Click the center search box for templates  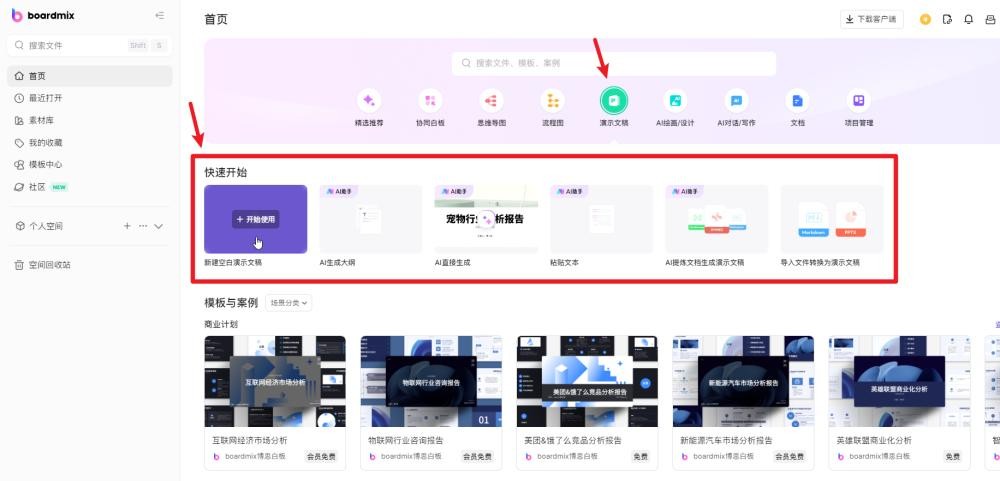click(x=614, y=63)
